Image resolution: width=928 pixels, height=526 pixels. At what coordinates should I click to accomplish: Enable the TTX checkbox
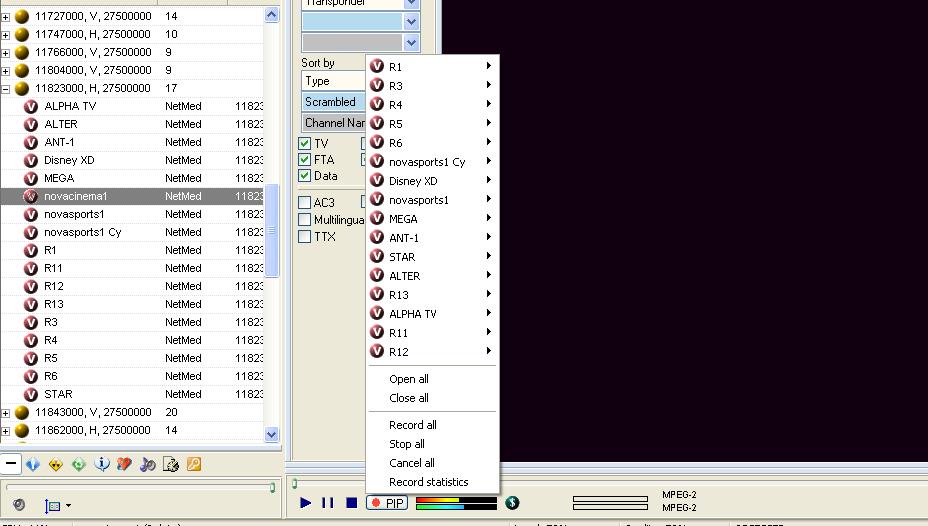[x=305, y=237]
